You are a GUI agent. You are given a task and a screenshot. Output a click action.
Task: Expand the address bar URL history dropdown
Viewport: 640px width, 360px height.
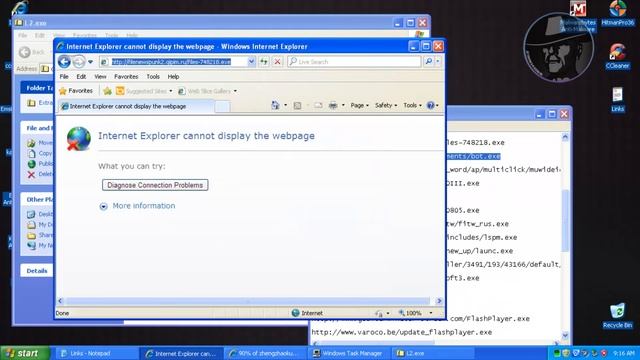coord(251,62)
